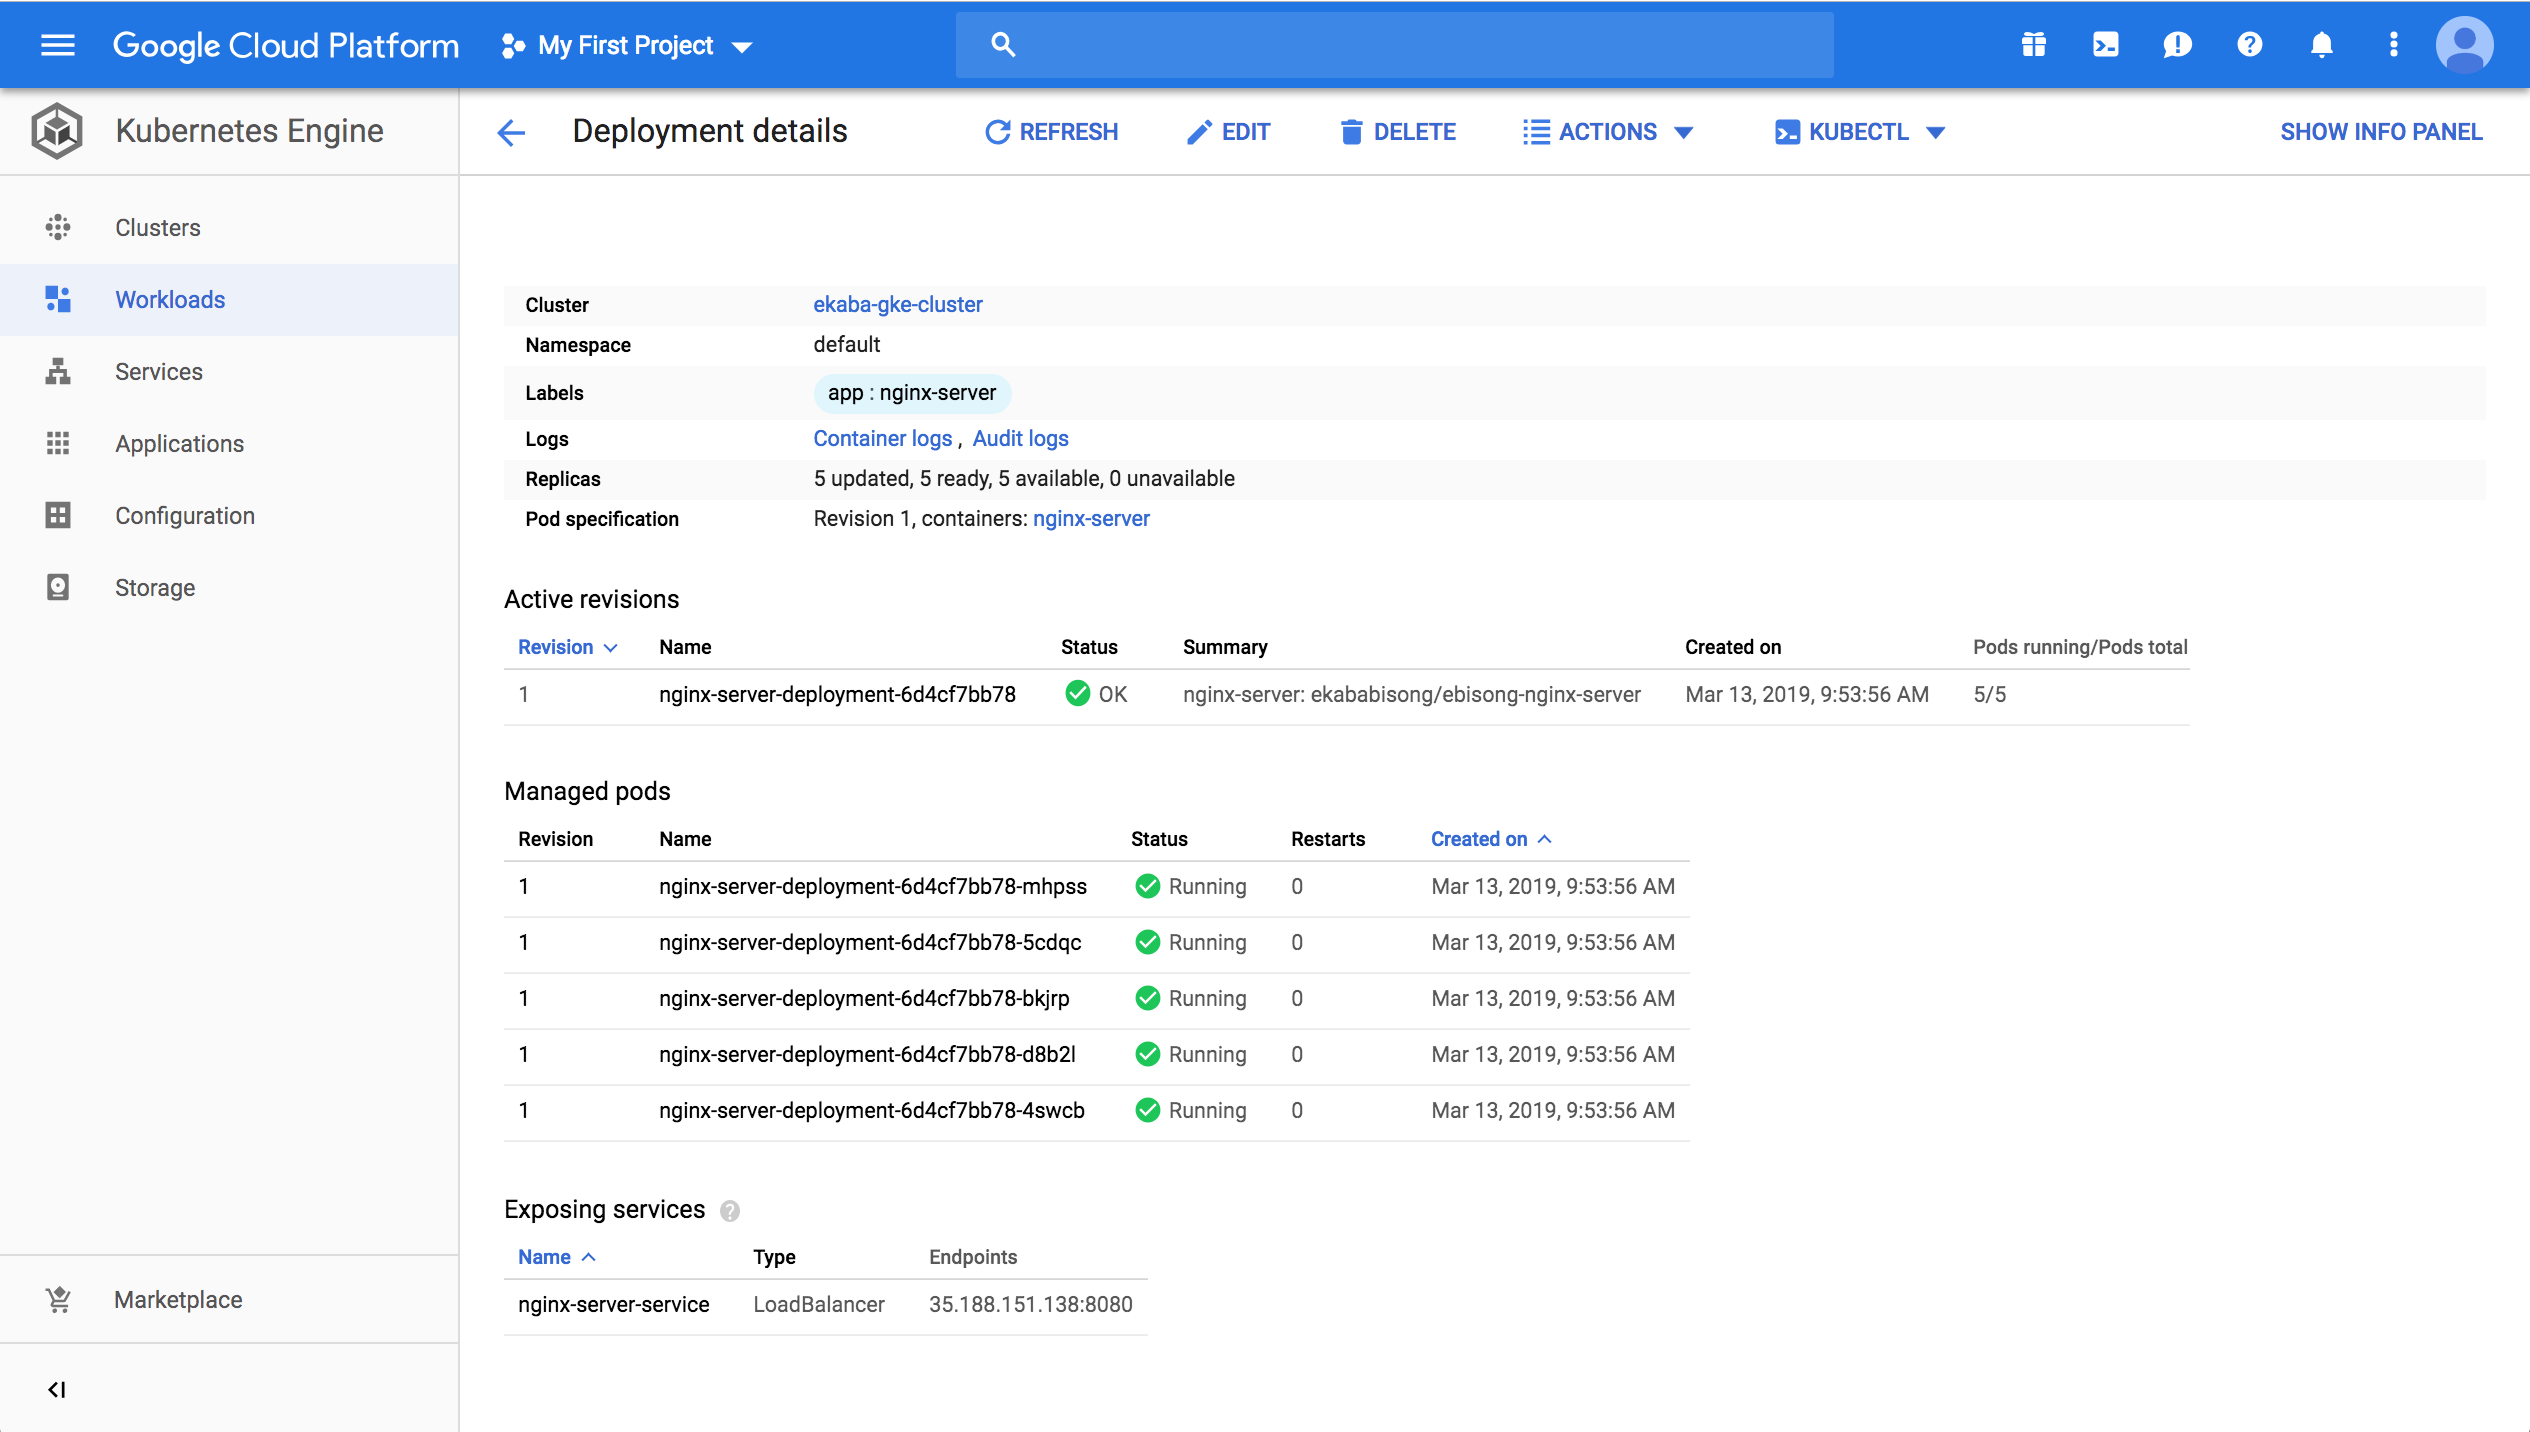This screenshot has width=2530, height=1432.
Task: Click the Storage sidebar icon
Action: coord(57,587)
